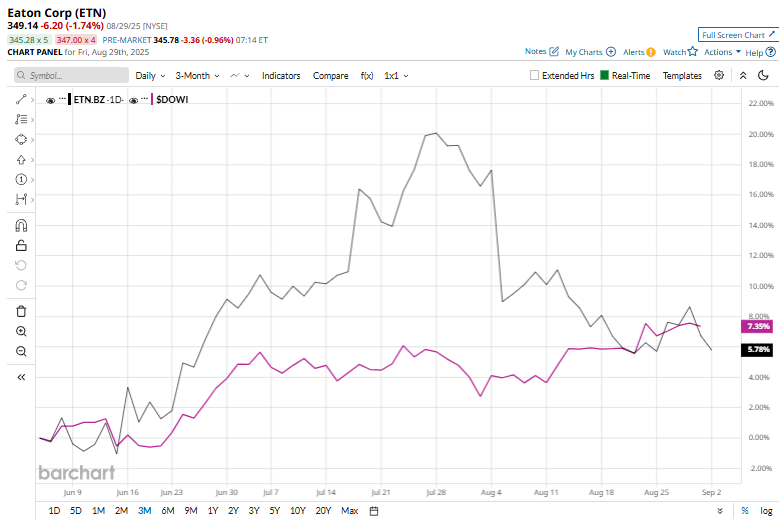Open chart settings gear
This screenshot has width=782, height=527.
pyautogui.click(x=719, y=75)
